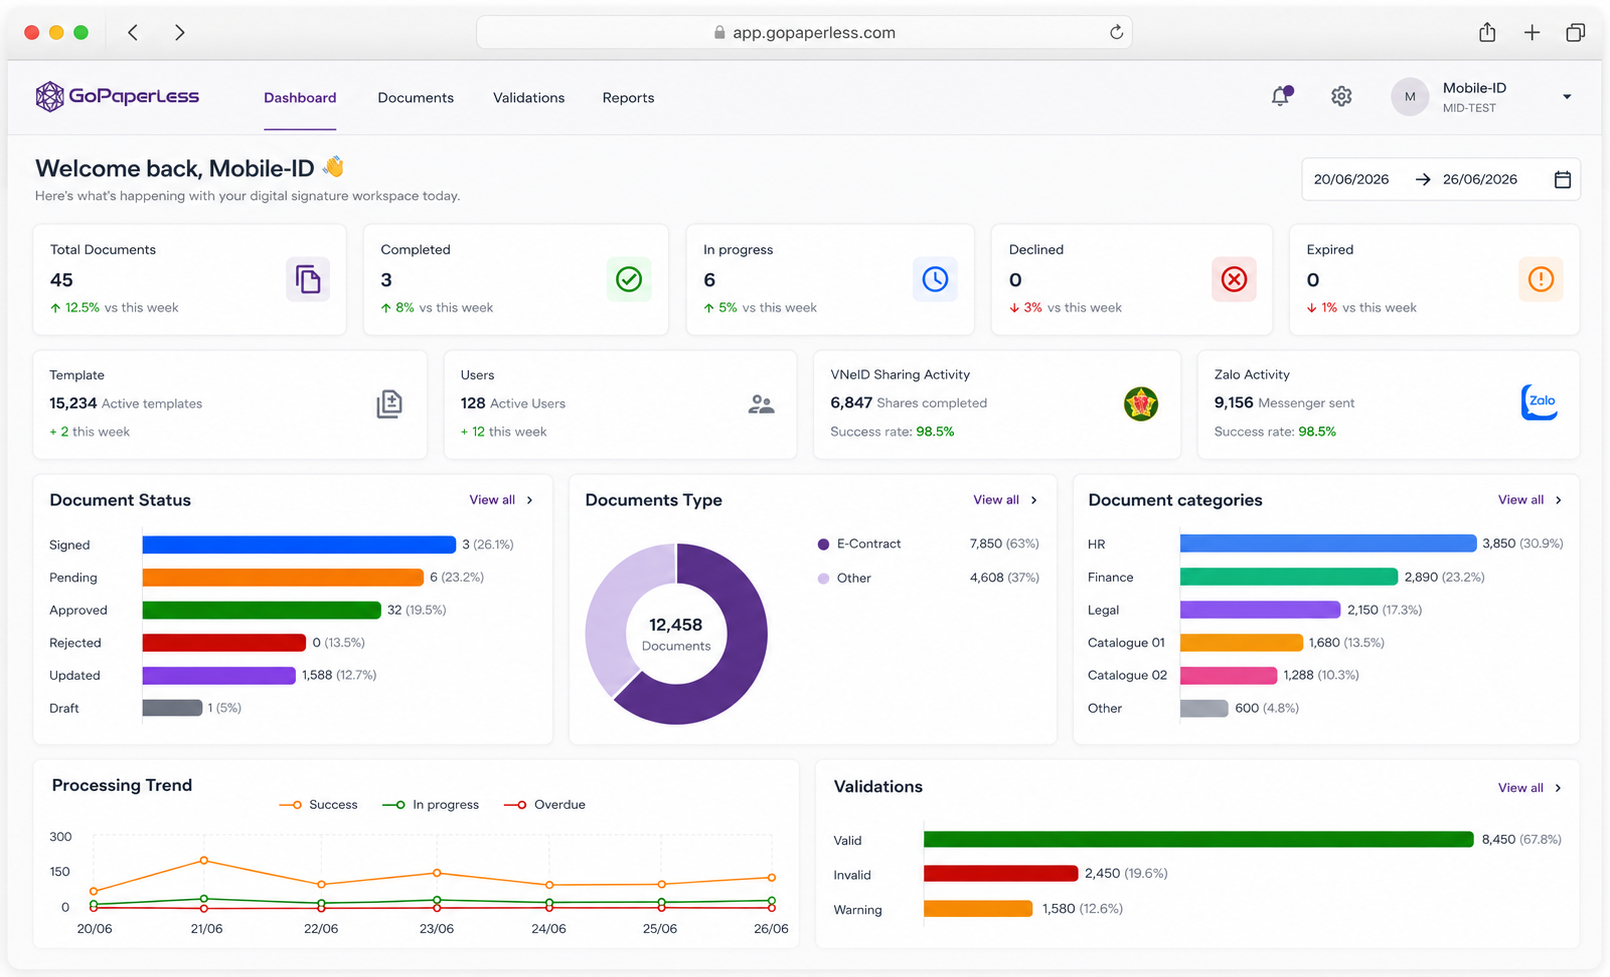
Task: Click the Declined red X icon
Action: (x=1234, y=279)
